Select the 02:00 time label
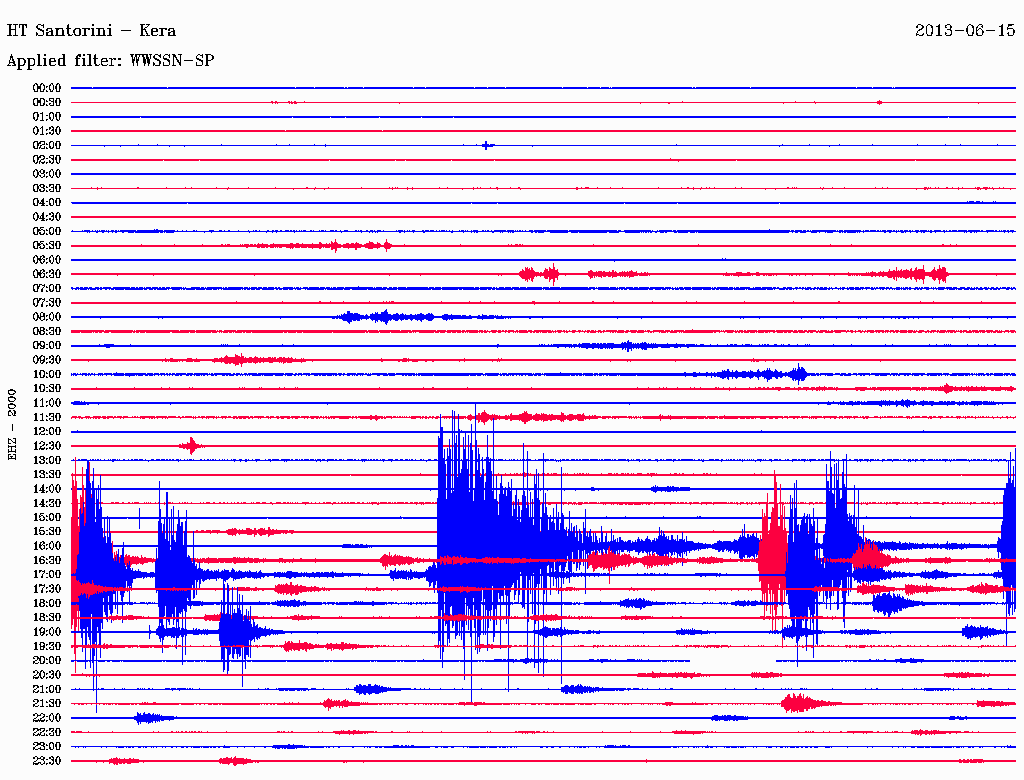Screen dimensions: 1024x780 [x=47, y=145]
